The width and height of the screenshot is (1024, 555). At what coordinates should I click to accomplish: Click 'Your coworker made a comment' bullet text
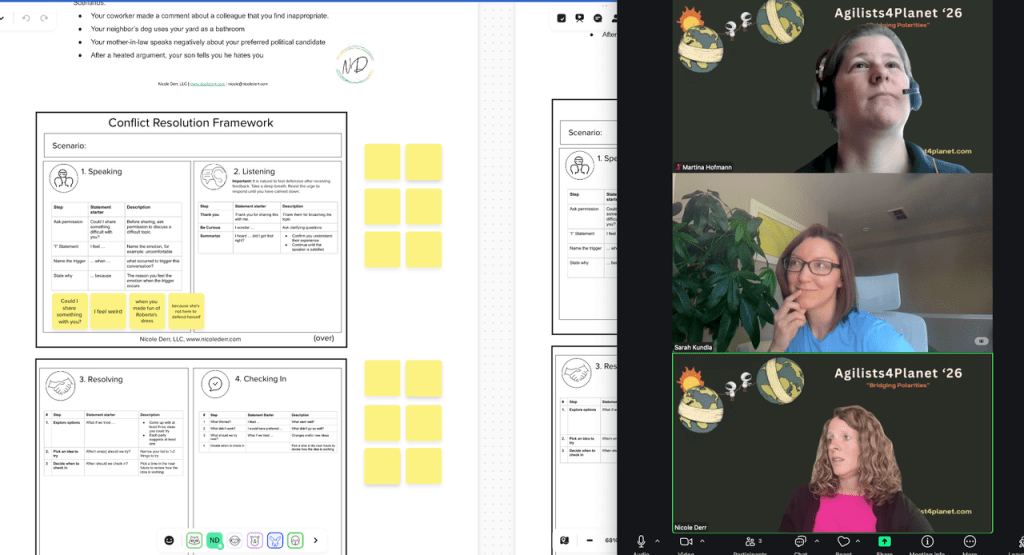tap(210, 16)
